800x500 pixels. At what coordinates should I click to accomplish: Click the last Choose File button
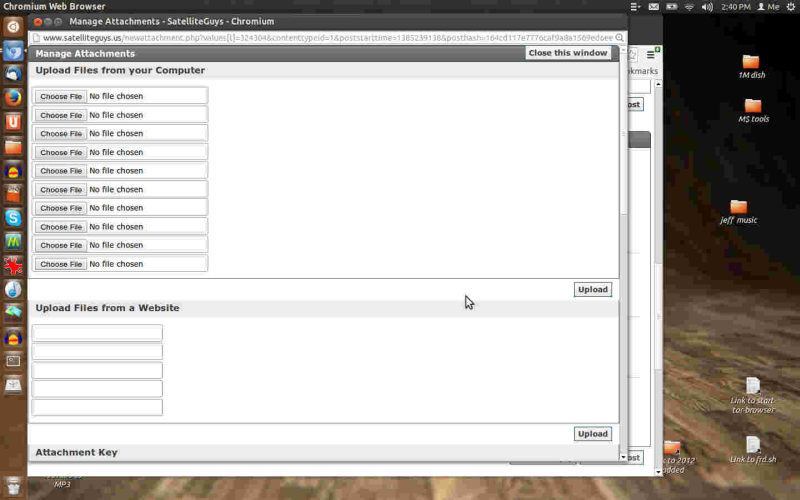tap(61, 264)
